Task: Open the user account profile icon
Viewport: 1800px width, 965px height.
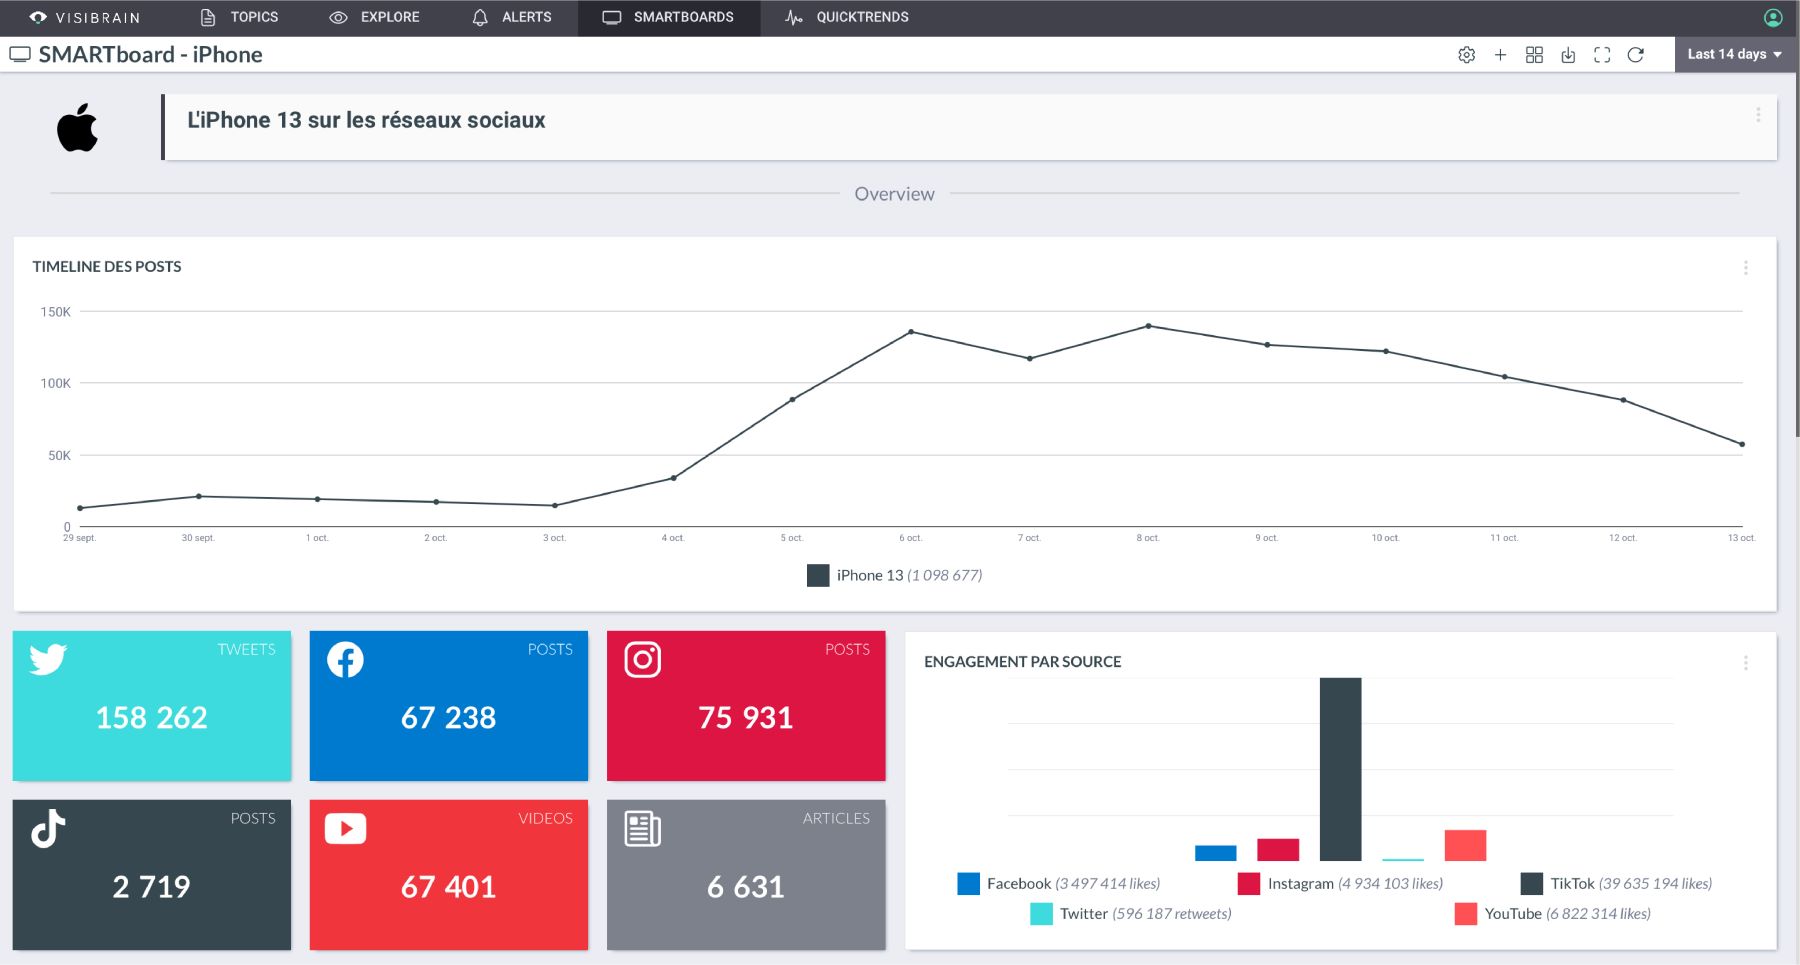Action: [1773, 18]
